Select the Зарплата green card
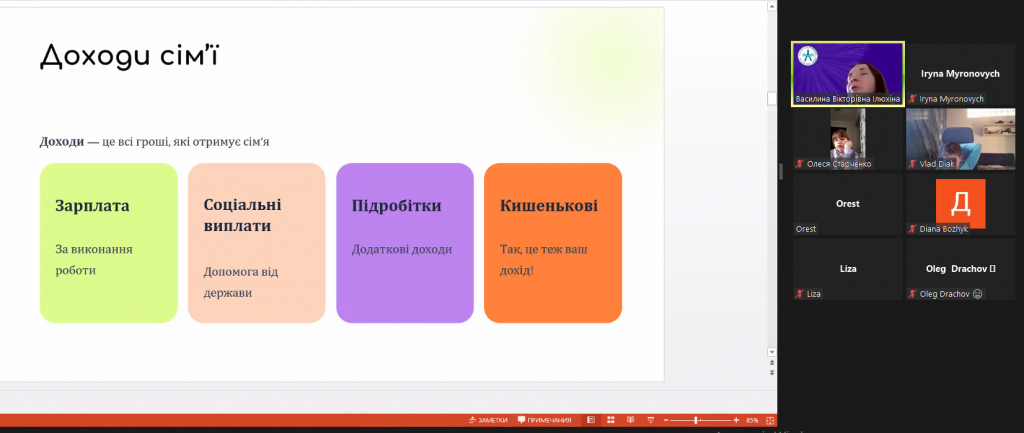 pyautogui.click(x=108, y=243)
